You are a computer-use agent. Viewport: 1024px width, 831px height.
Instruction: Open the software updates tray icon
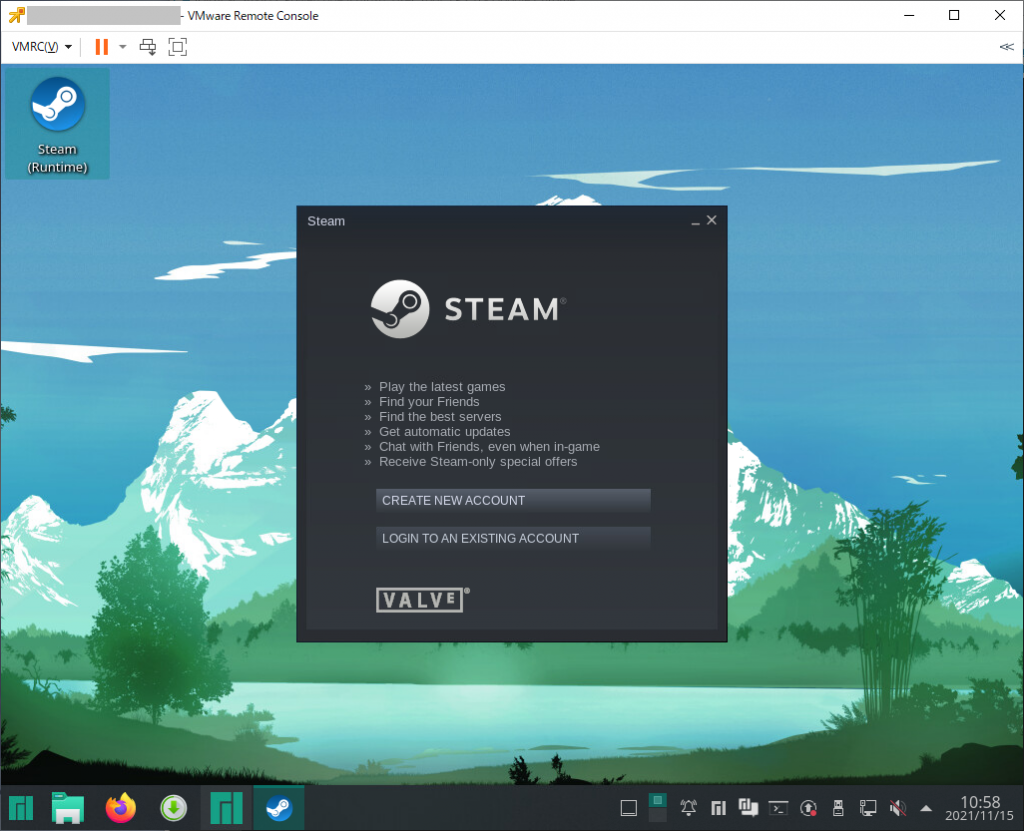click(x=808, y=809)
